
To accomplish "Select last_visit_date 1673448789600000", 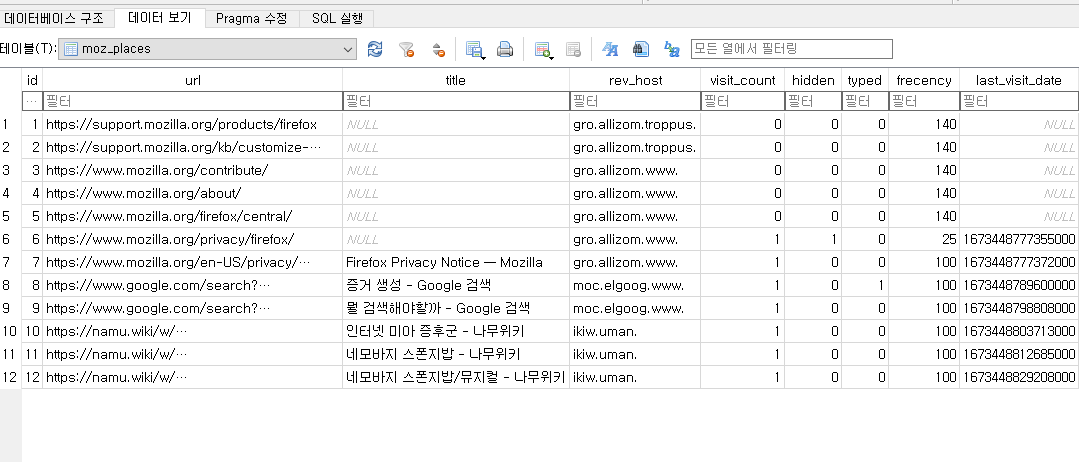I will [x=1019, y=285].
